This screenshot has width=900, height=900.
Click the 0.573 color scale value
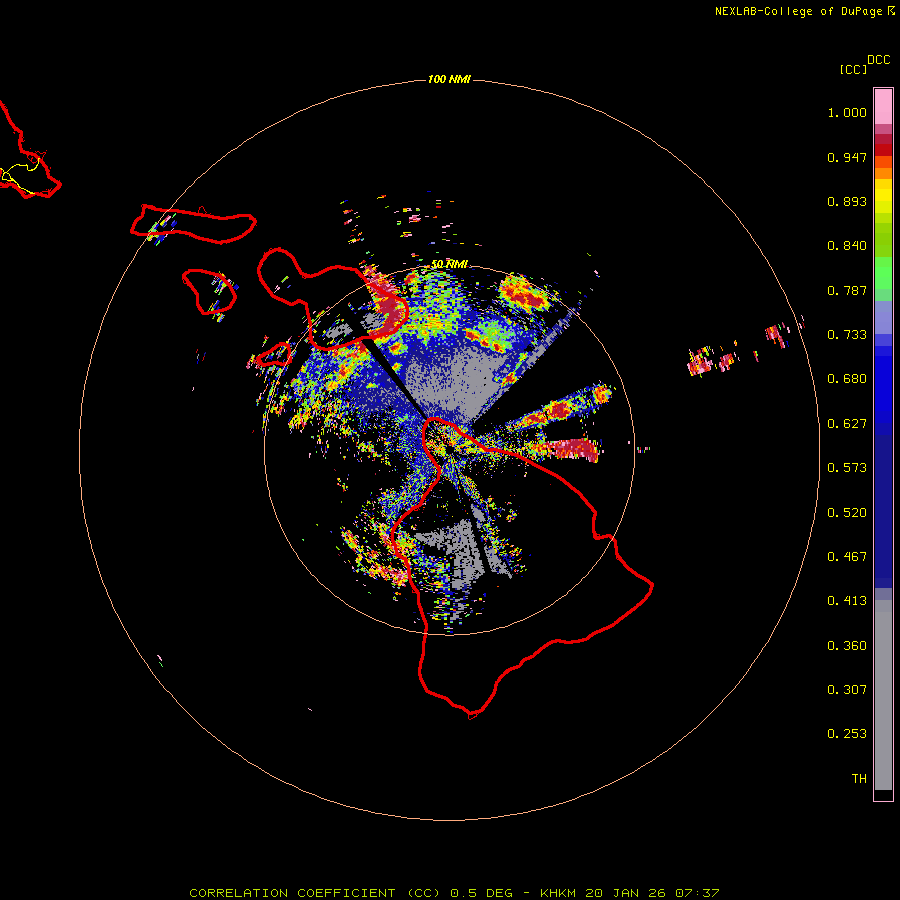[847, 468]
